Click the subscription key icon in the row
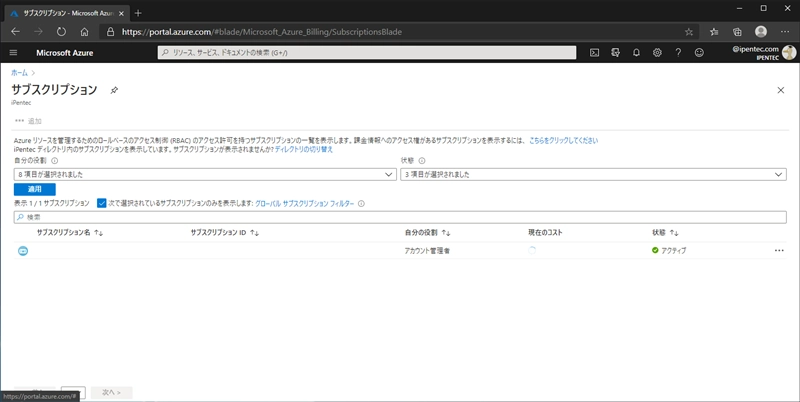800x402 pixels. pyautogui.click(x=23, y=251)
